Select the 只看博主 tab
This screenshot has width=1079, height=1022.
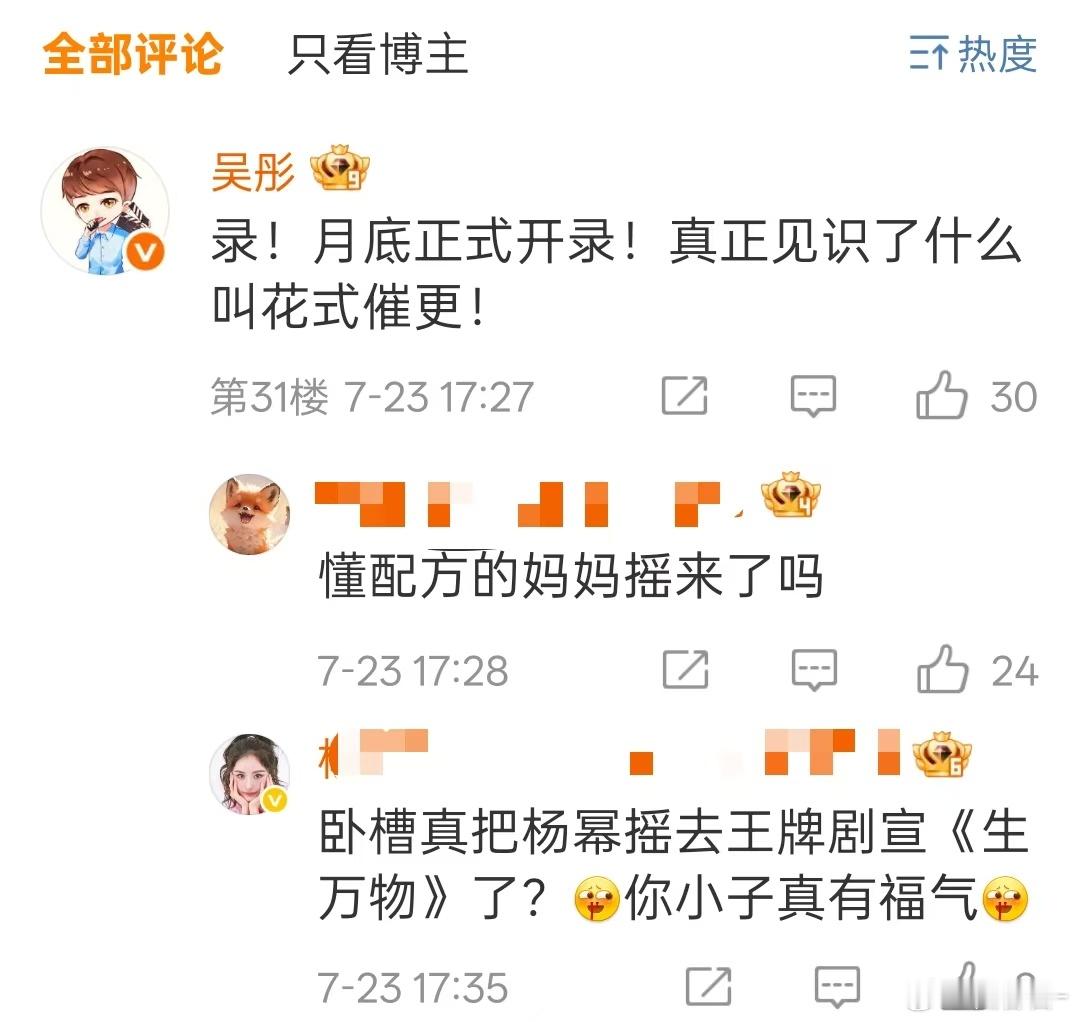378,54
